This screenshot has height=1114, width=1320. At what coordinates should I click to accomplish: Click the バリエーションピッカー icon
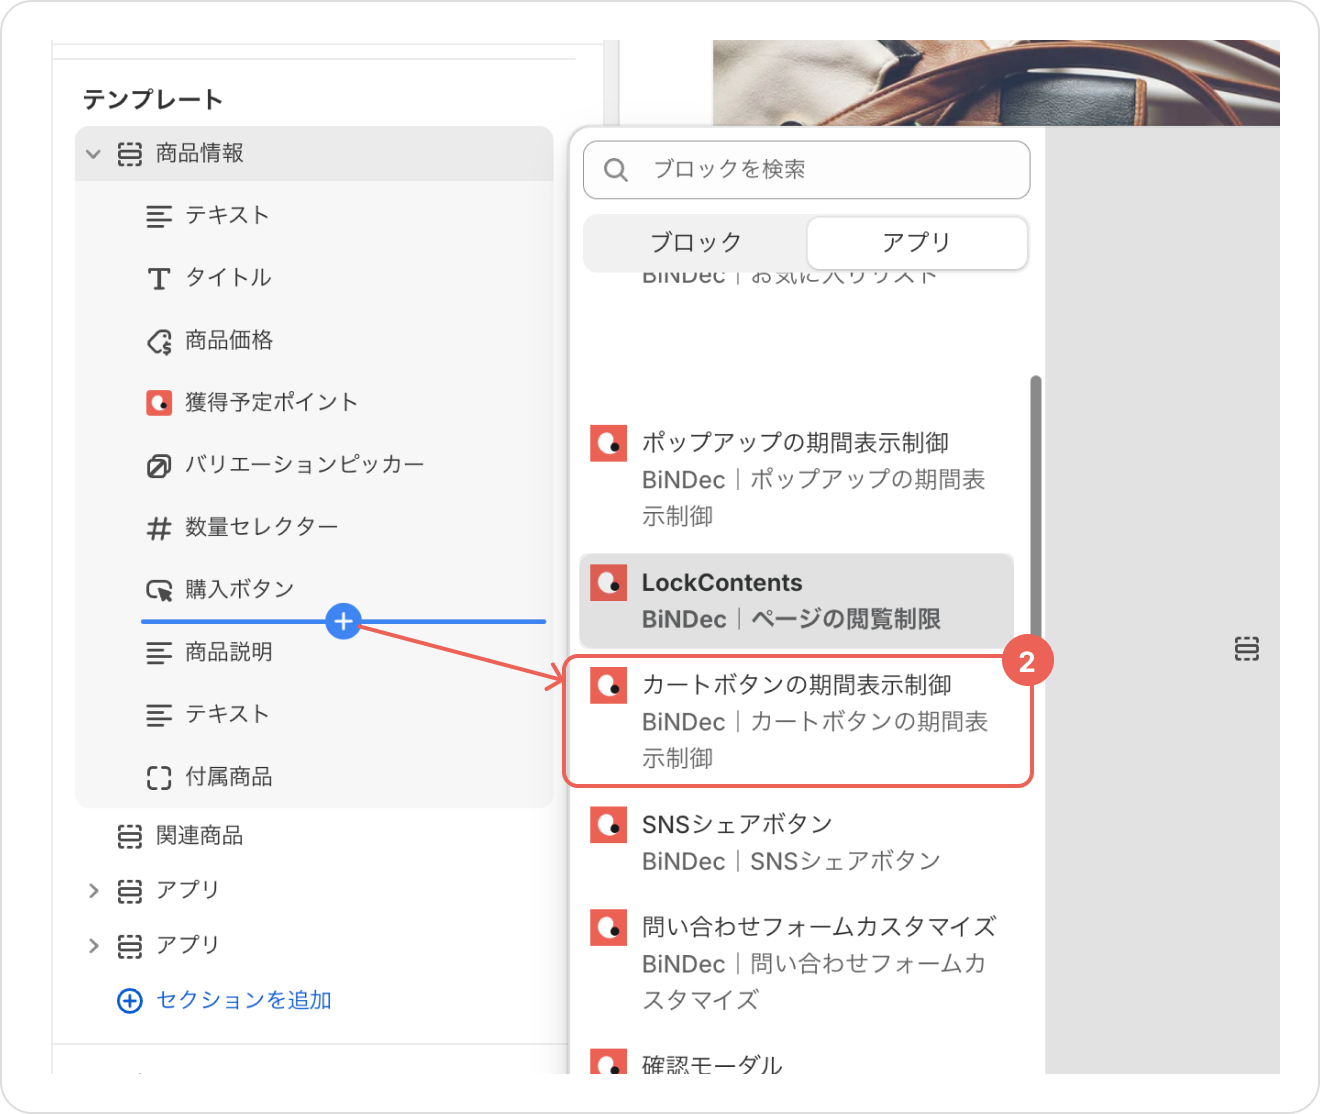(x=159, y=466)
